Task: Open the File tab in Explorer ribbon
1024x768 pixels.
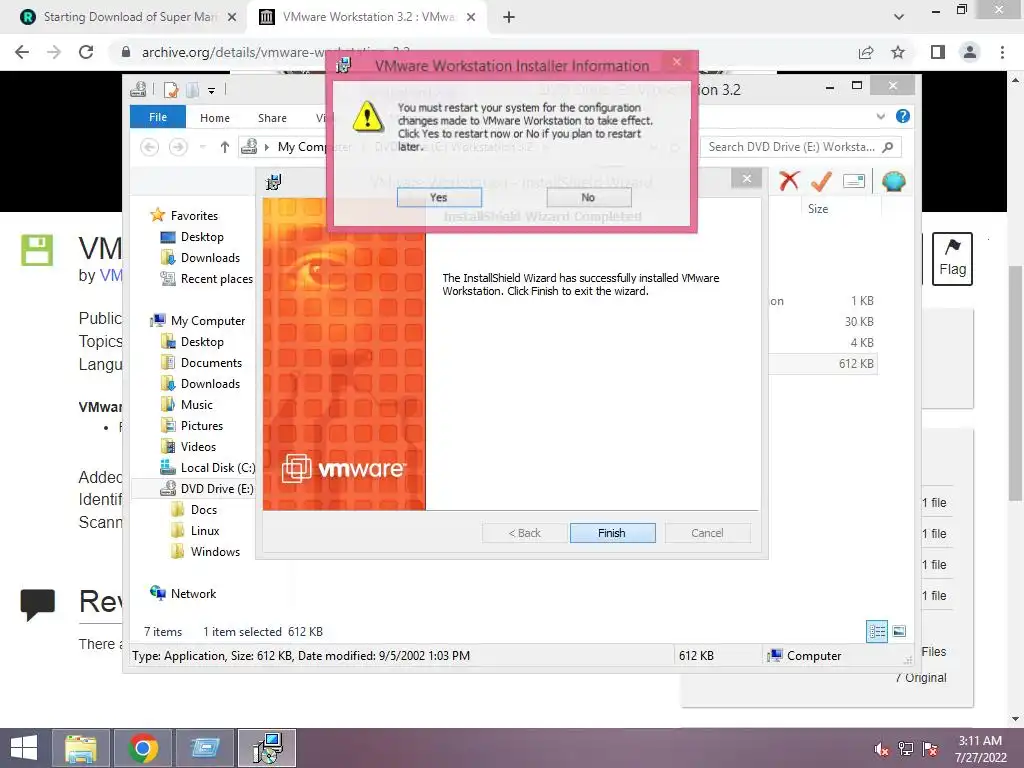Action: click(x=158, y=117)
